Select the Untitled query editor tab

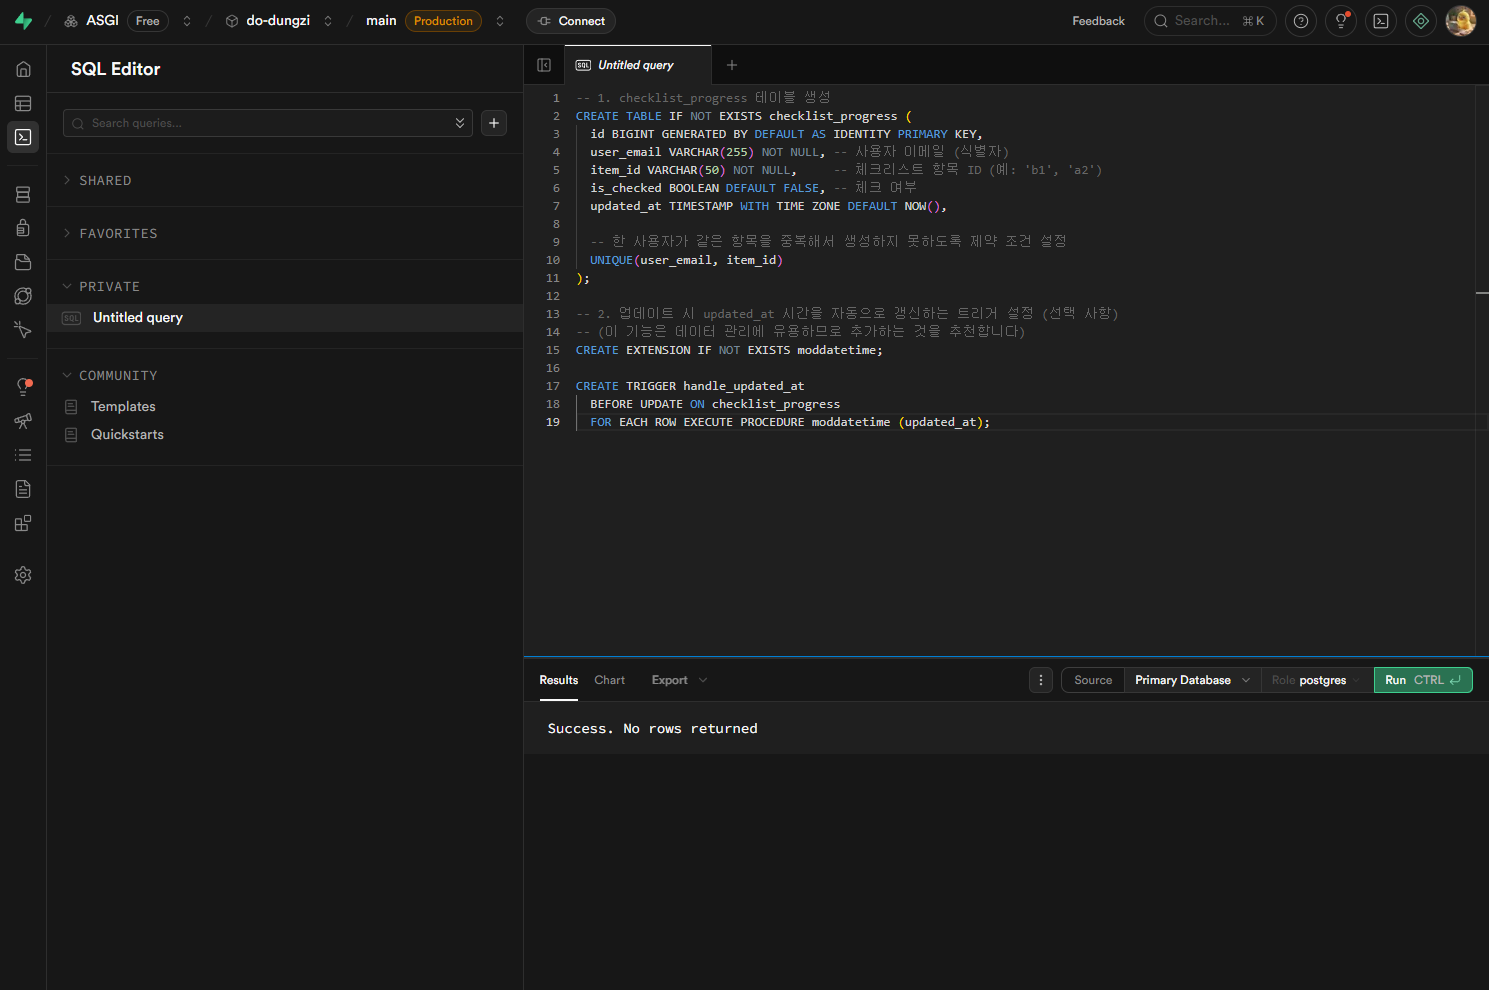635,65
